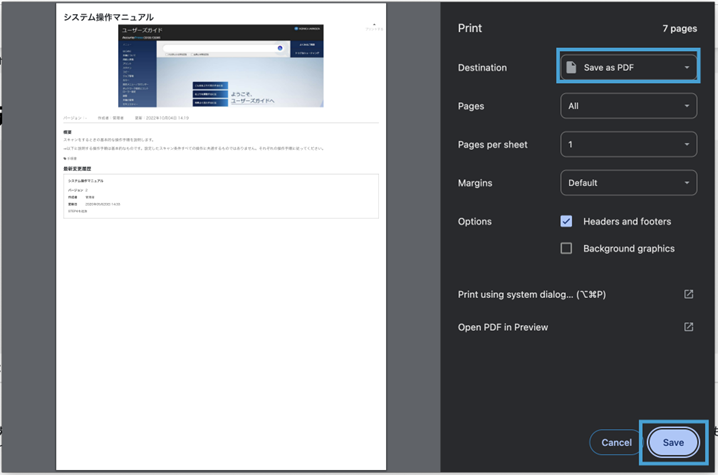This screenshot has width=718, height=475.
Task: Expand the Pages per sheet dropdown
Action: tap(628, 144)
